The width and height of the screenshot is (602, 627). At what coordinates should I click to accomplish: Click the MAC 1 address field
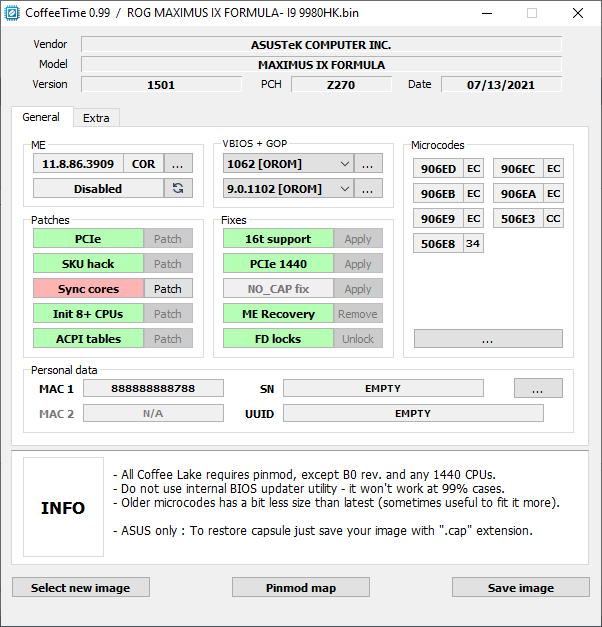click(153, 388)
